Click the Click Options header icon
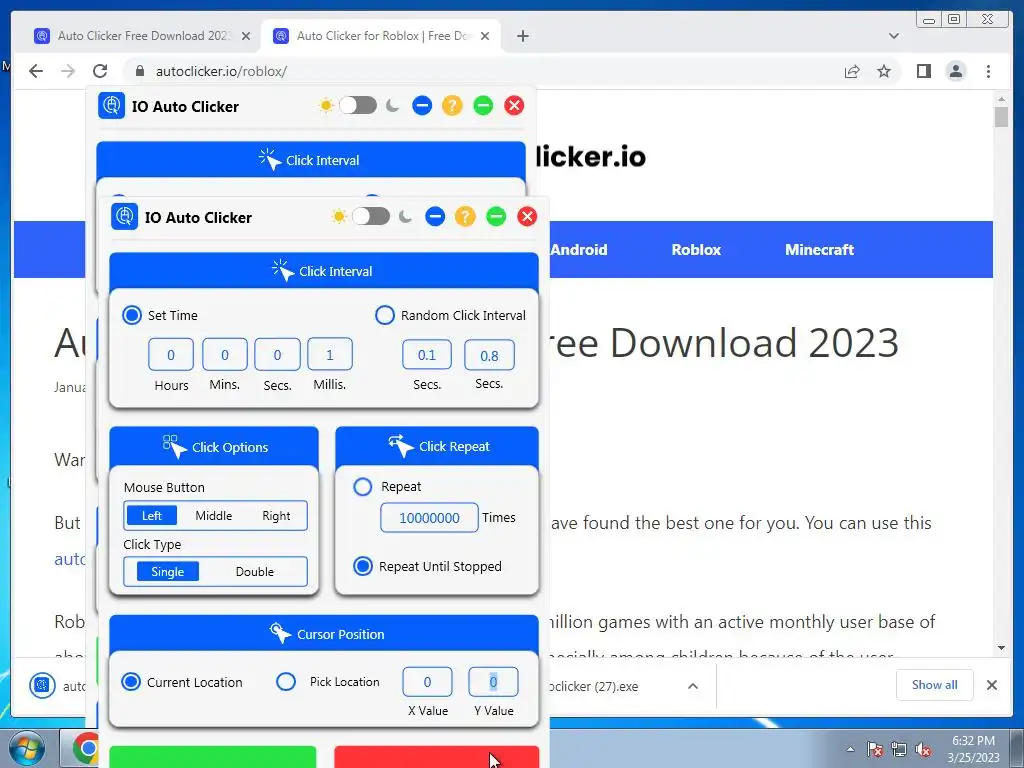 pos(174,447)
